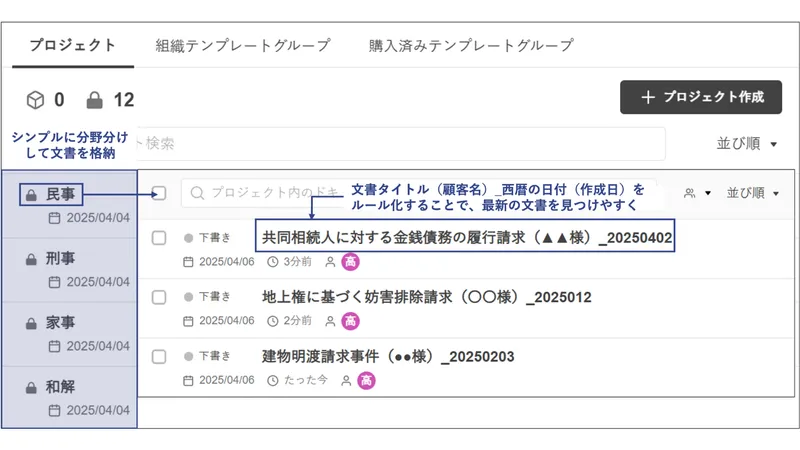Click the clock icon beside たった今
This screenshot has height=450, width=800.
[273, 381]
